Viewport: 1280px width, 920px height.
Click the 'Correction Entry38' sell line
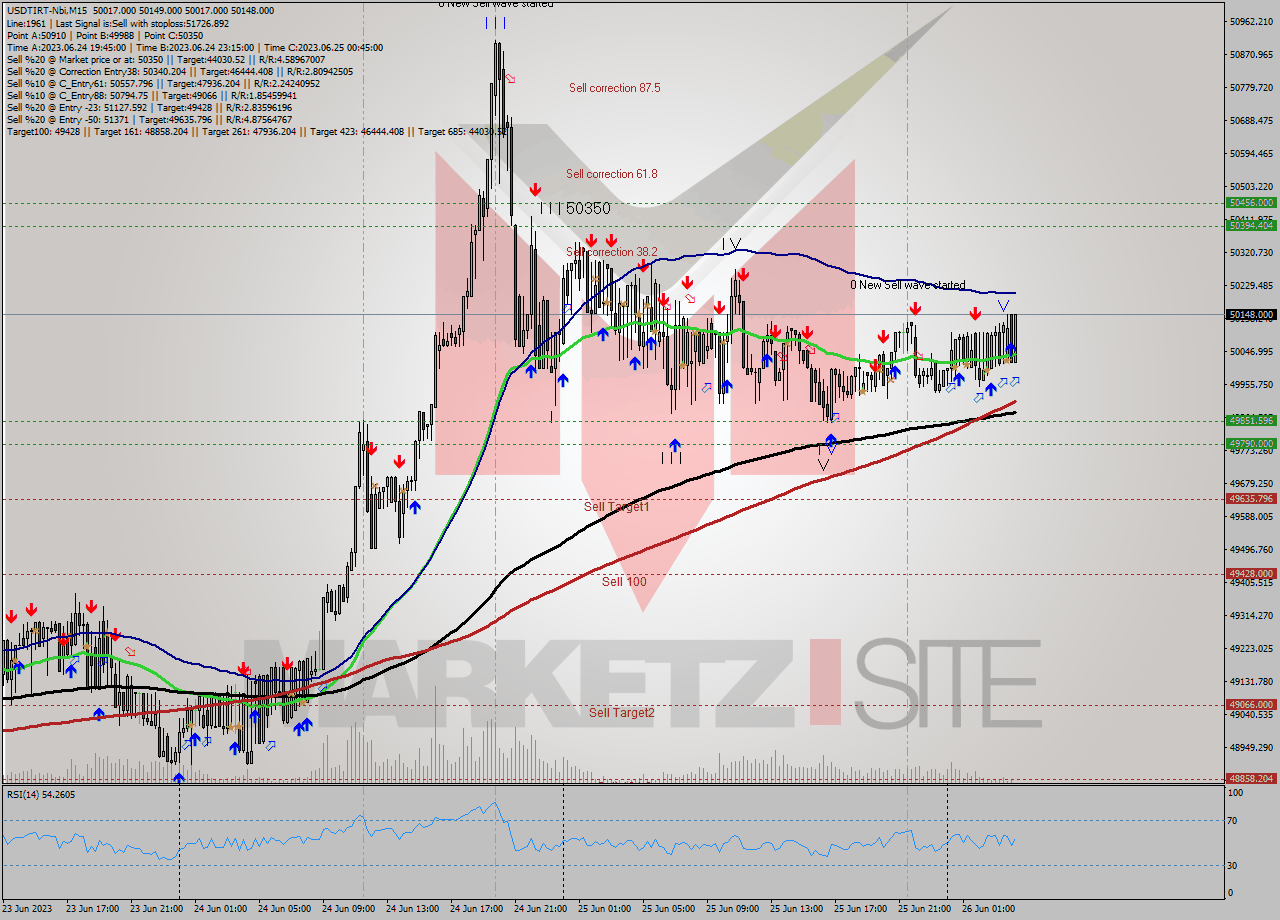coord(180,71)
